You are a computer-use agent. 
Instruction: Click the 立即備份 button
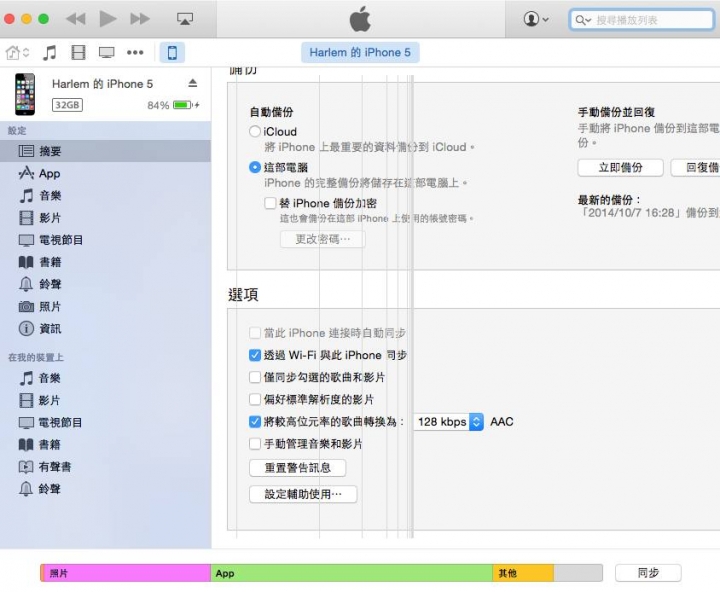coord(620,168)
